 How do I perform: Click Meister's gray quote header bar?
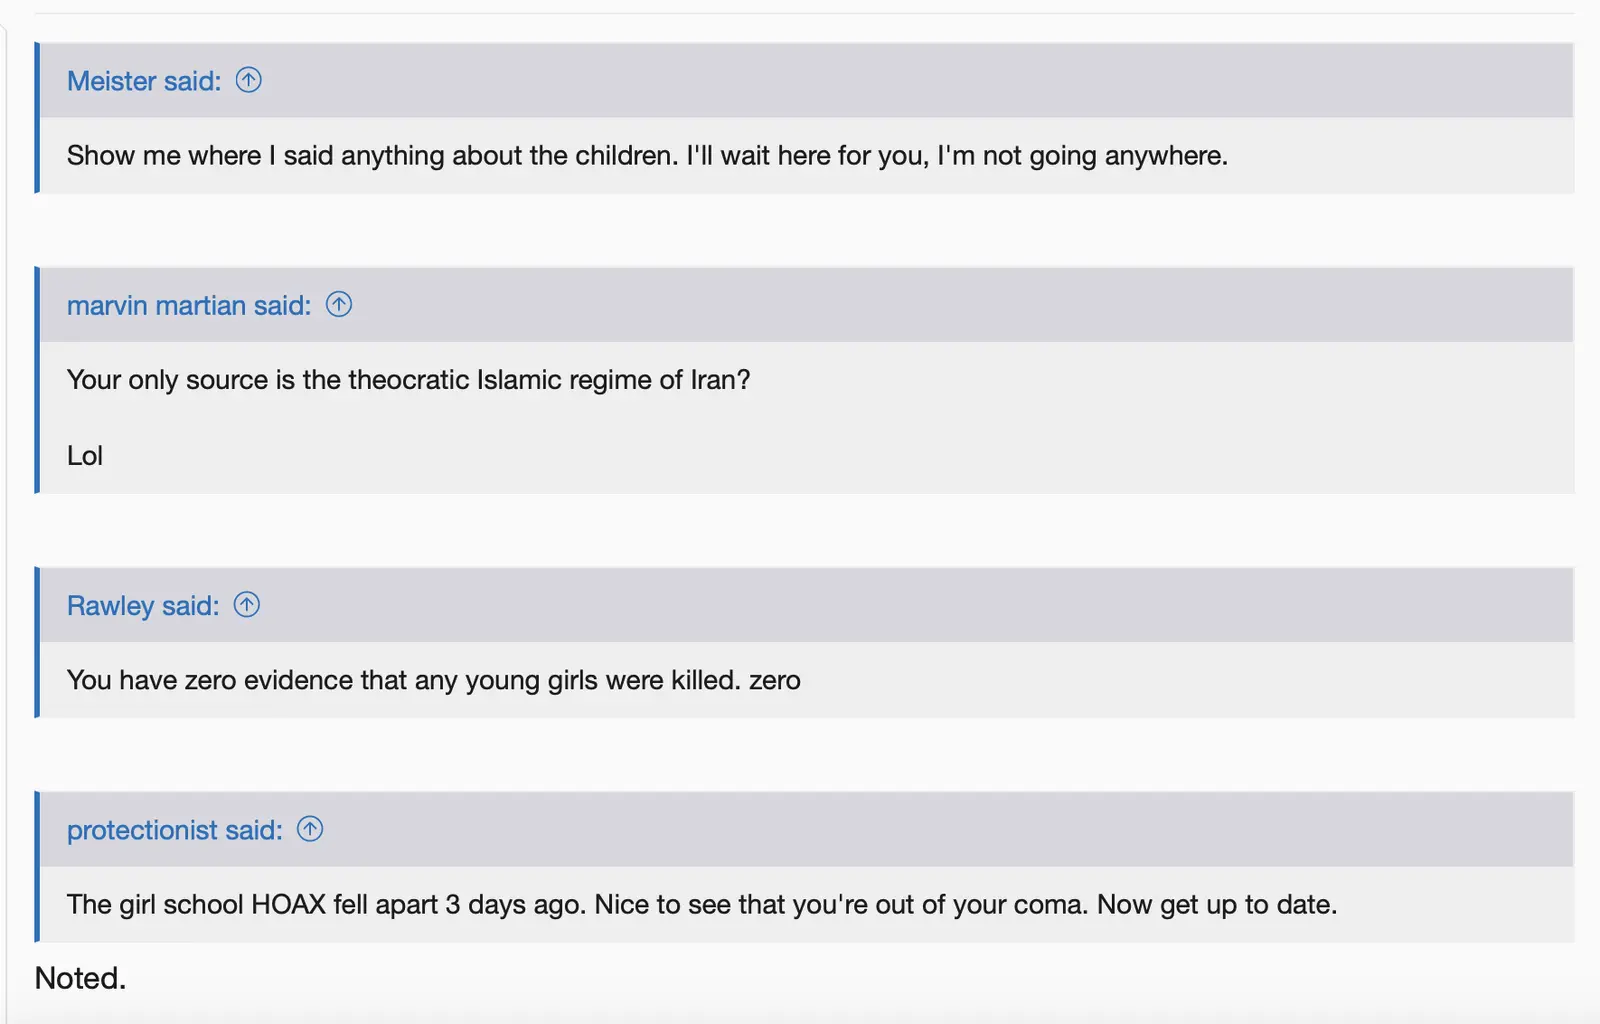(800, 81)
